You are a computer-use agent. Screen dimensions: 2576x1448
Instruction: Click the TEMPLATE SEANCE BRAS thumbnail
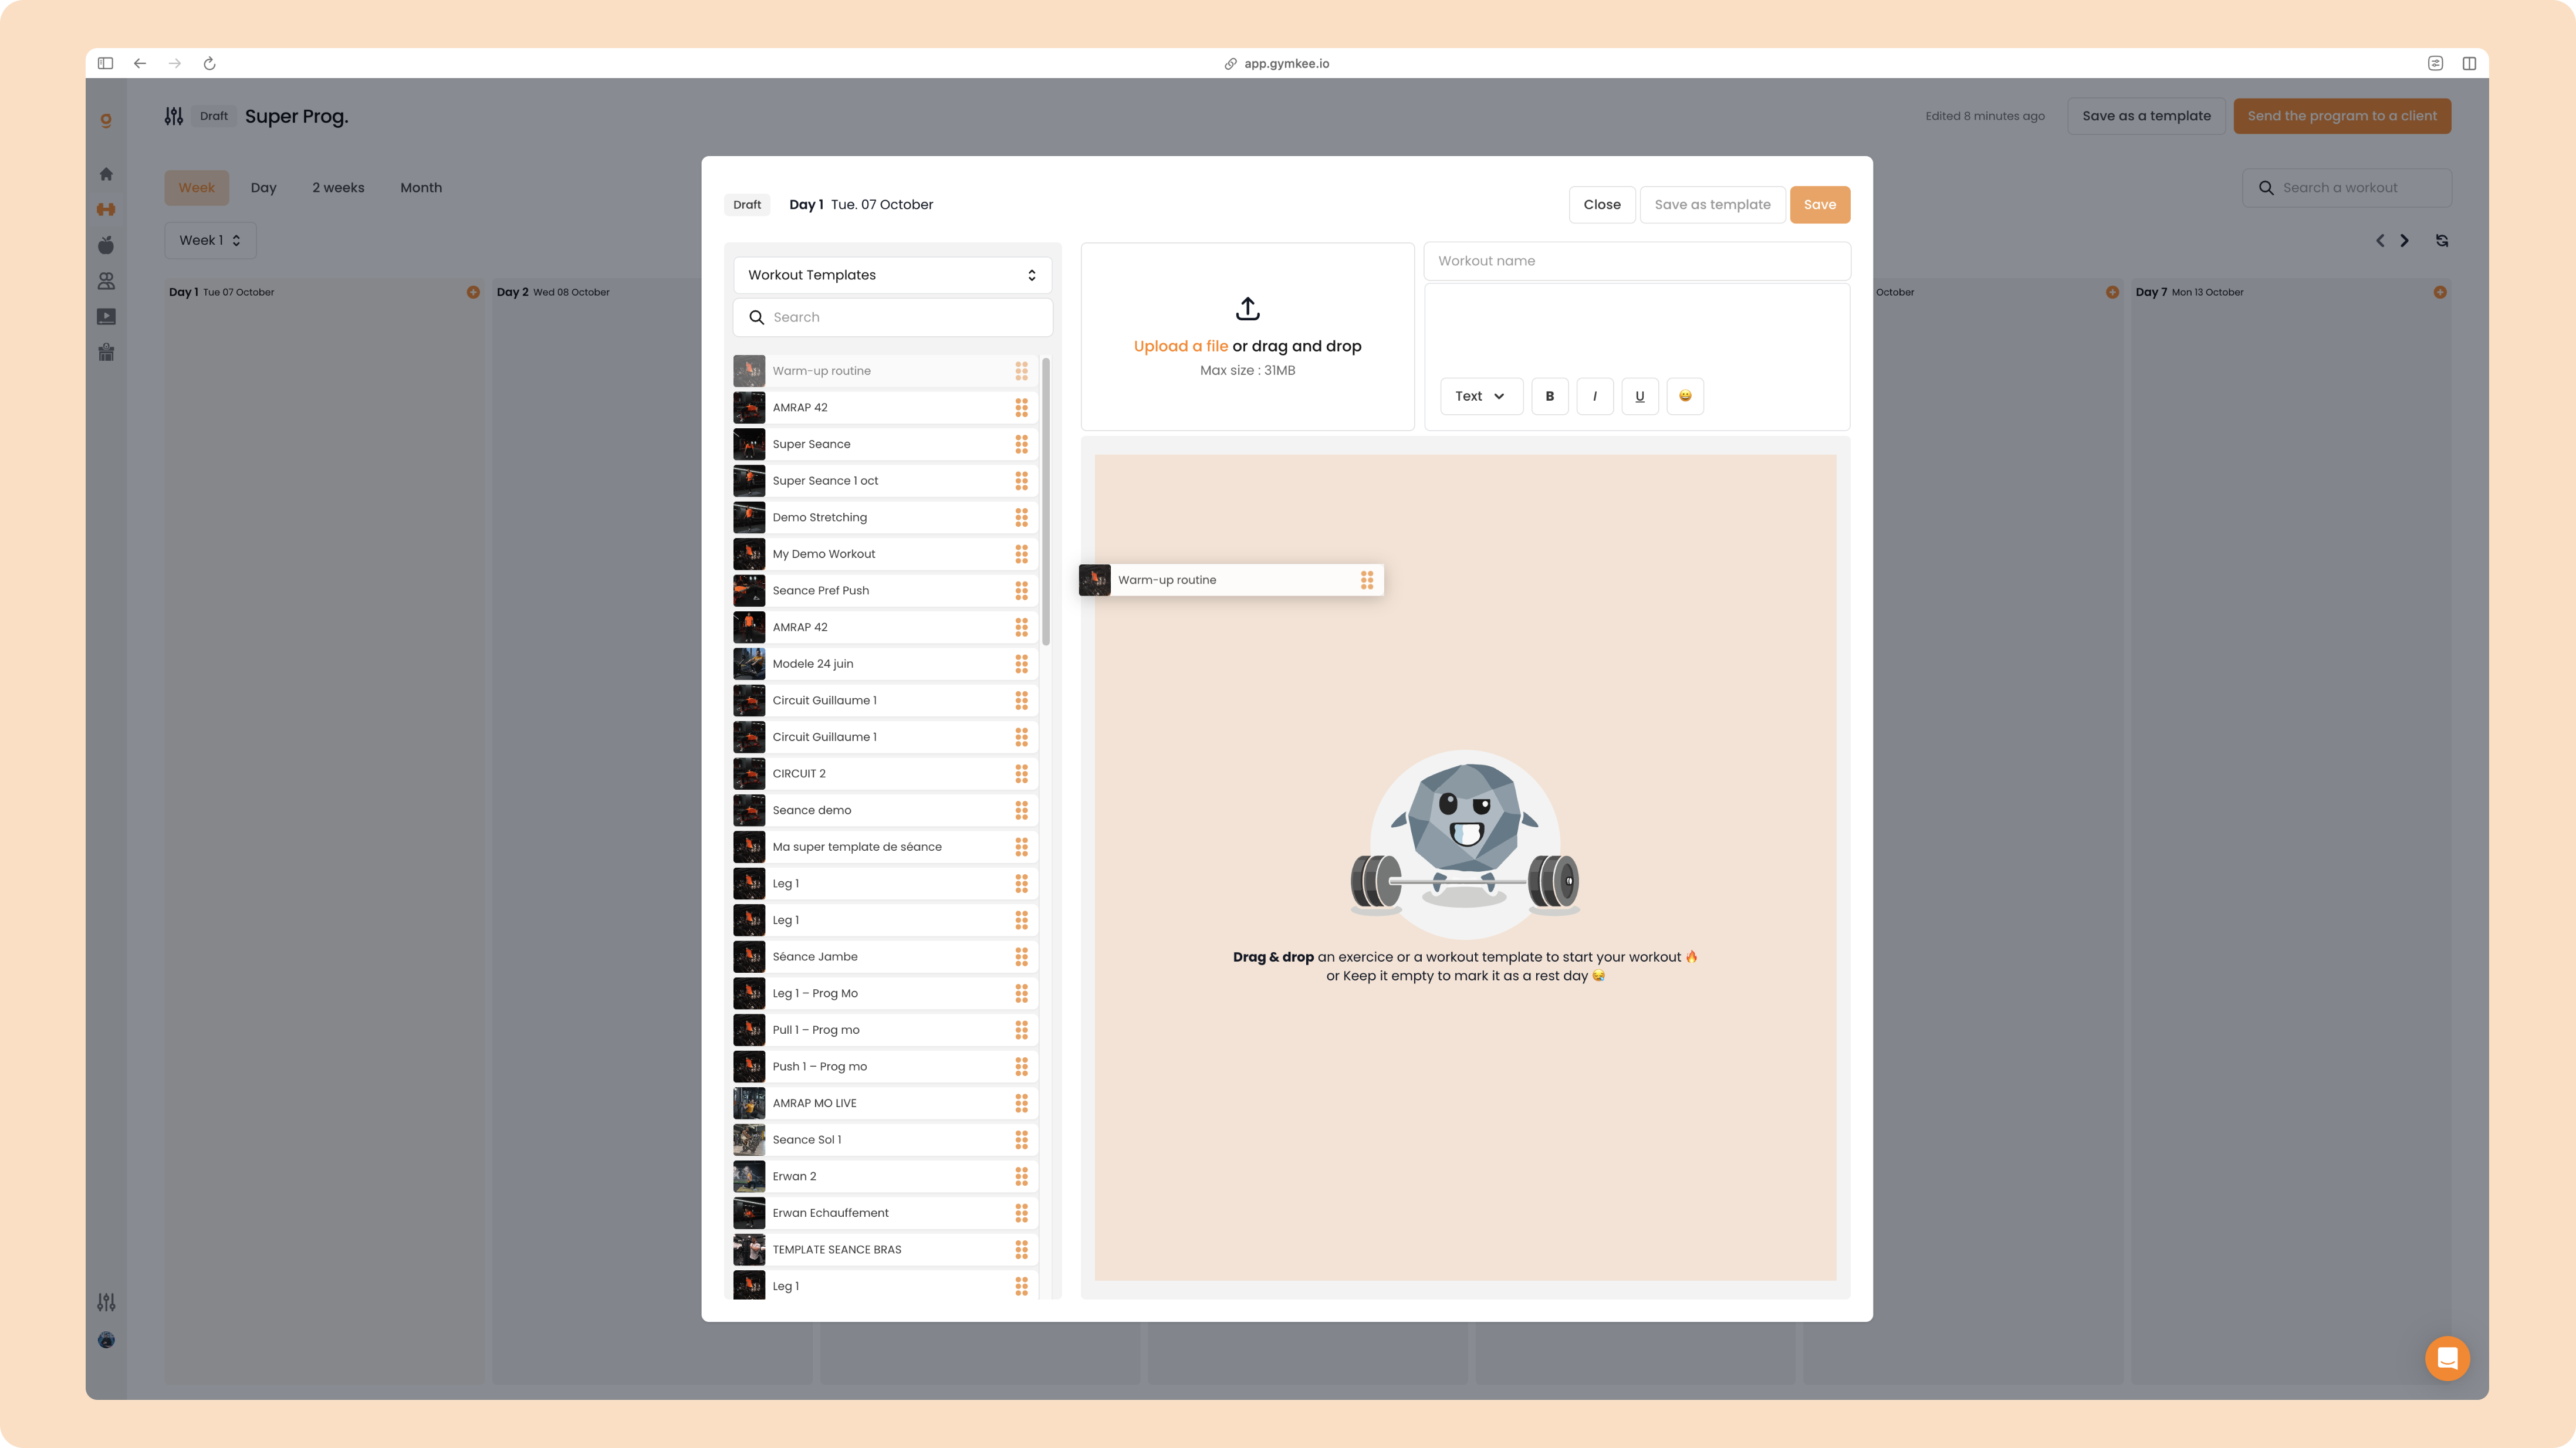(749, 1250)
